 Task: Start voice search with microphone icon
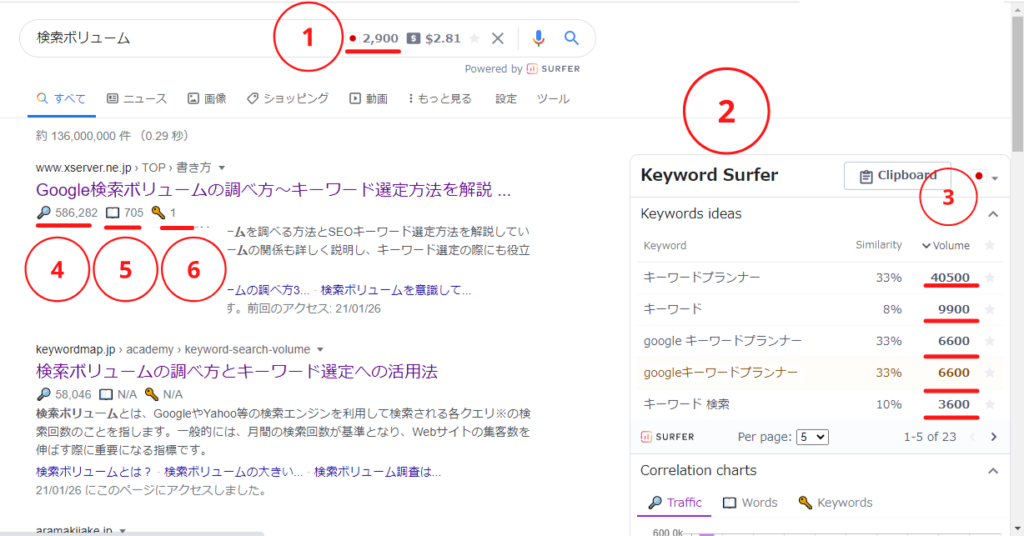[x=538, y=38]
